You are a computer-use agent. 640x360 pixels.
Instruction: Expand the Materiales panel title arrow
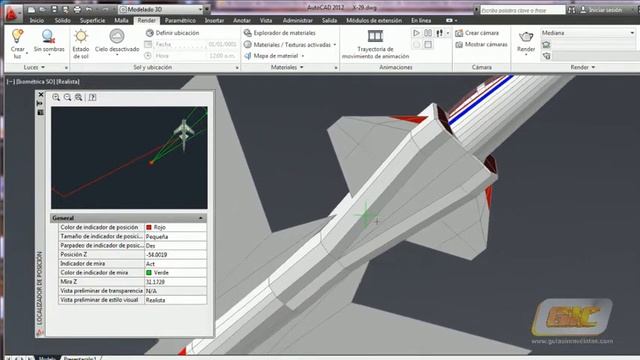(302, 67)
